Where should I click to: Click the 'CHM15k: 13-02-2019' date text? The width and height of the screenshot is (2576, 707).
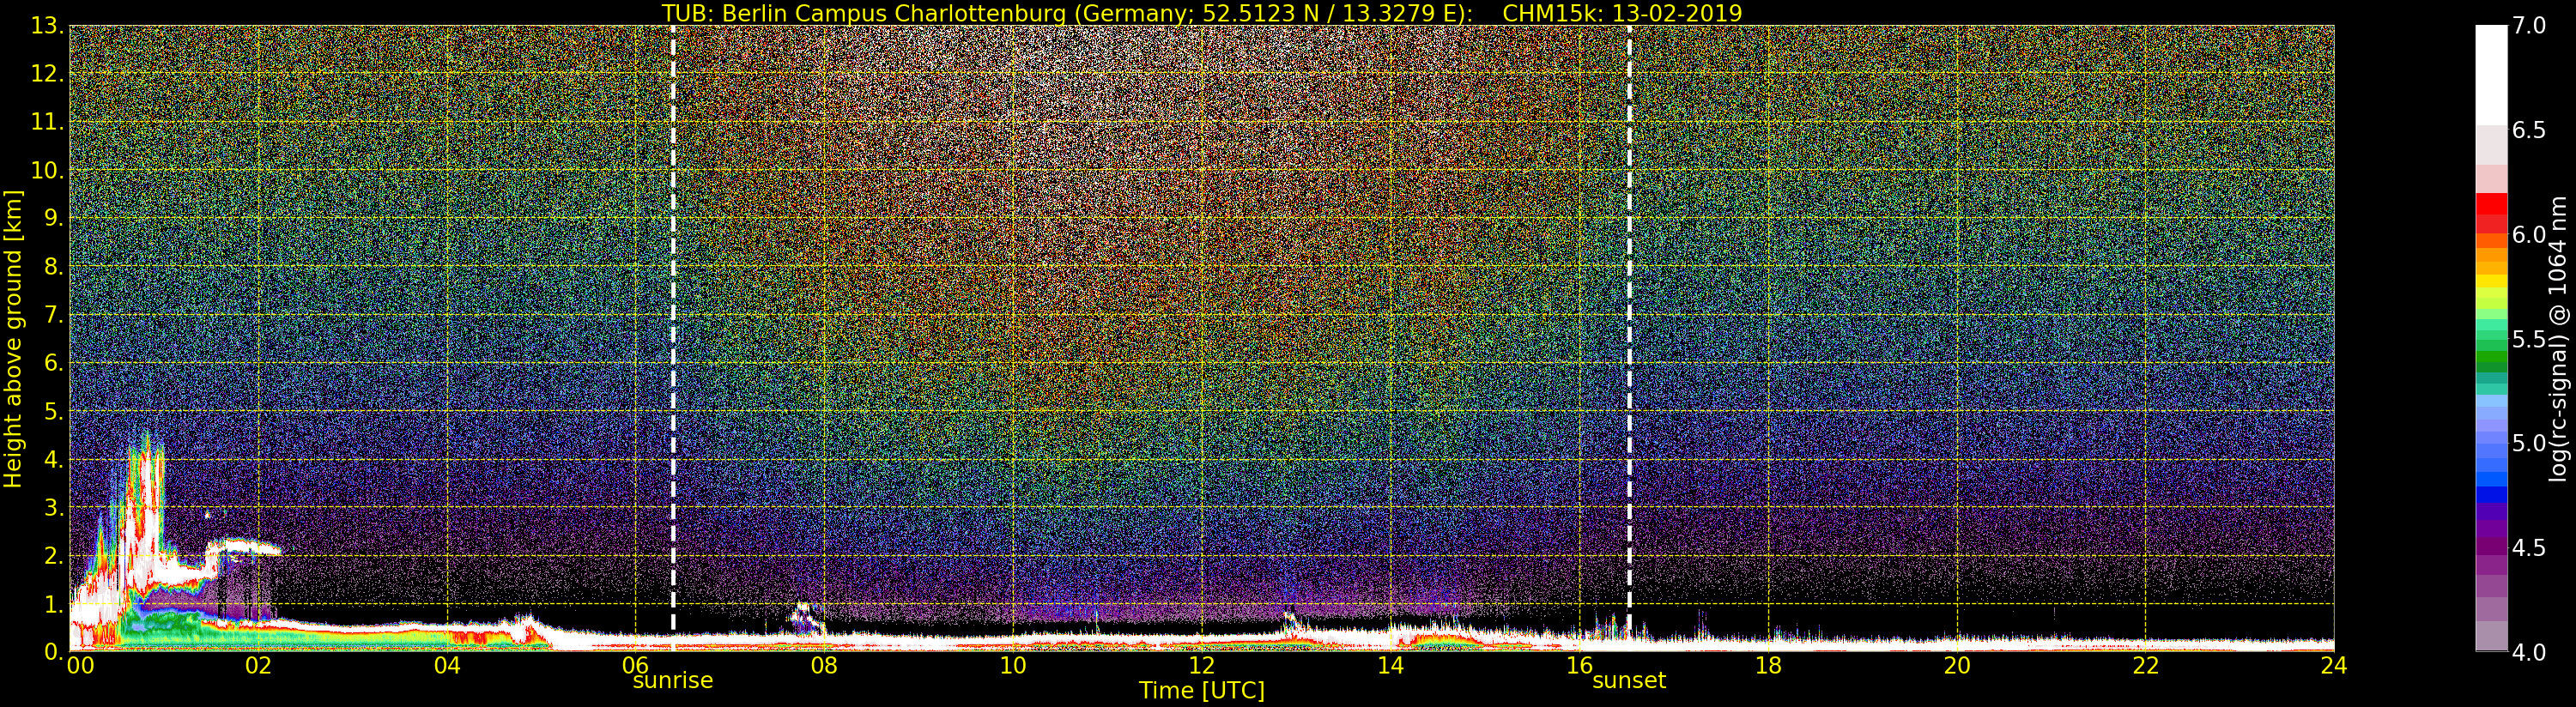(1622, 13)
